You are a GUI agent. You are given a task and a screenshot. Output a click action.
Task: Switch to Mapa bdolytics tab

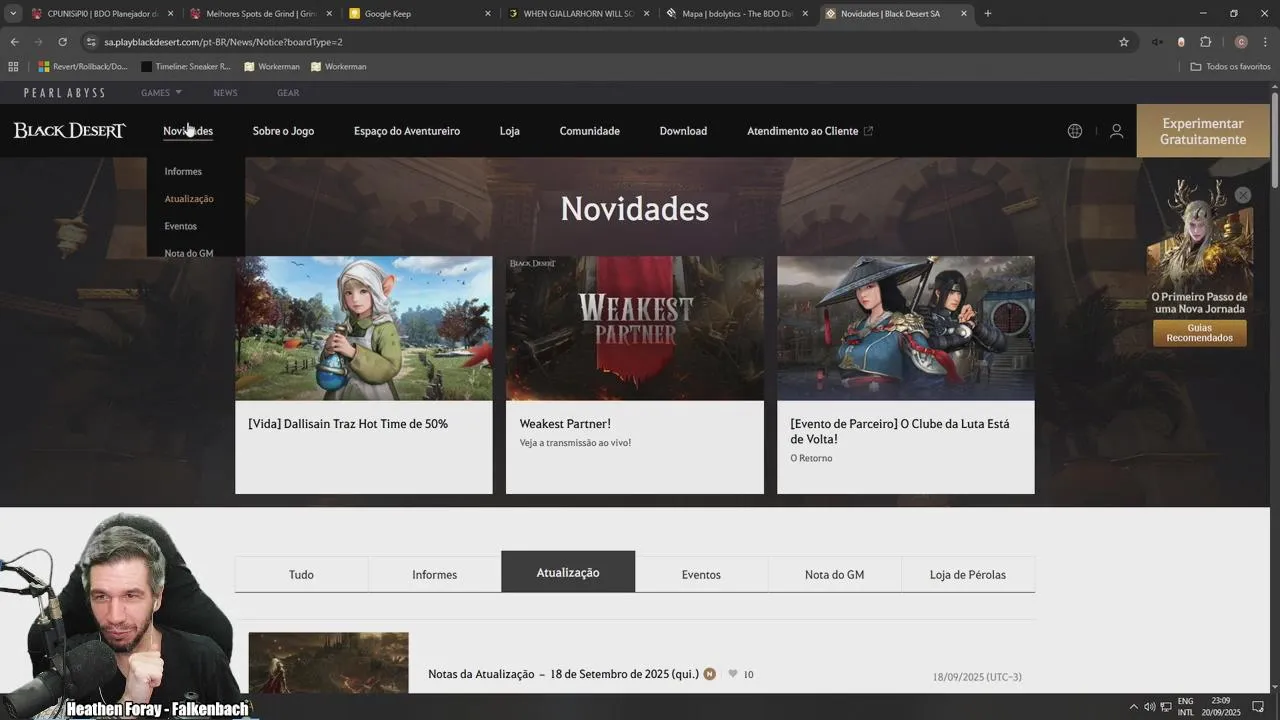point(738,14)
